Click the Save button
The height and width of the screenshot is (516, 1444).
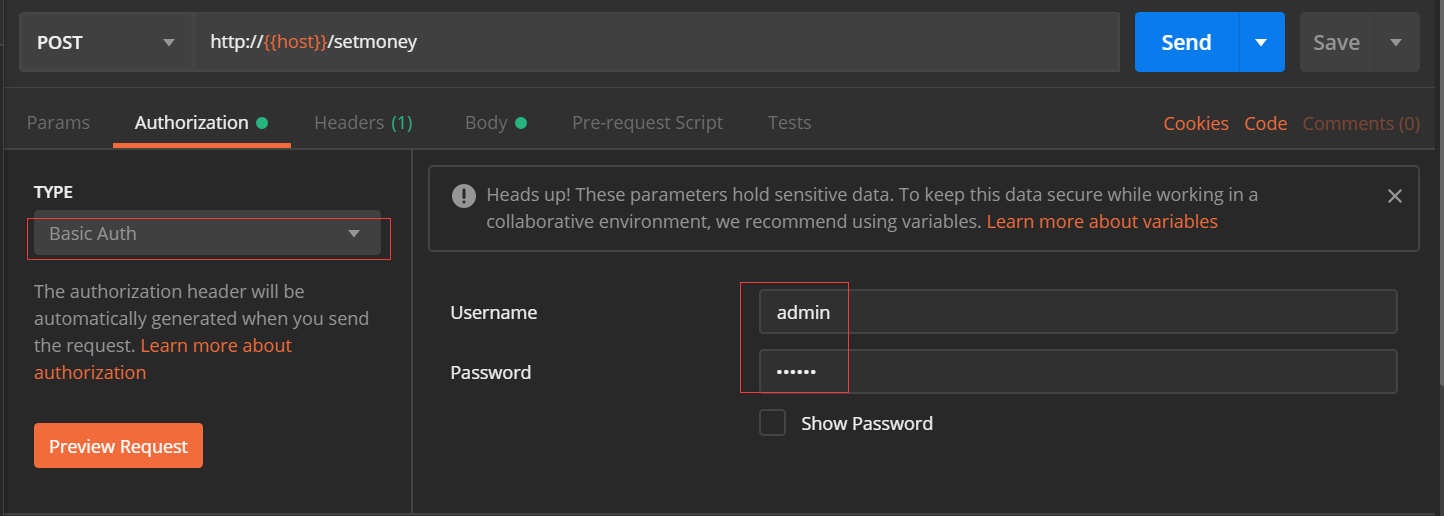click(1336, 42)
